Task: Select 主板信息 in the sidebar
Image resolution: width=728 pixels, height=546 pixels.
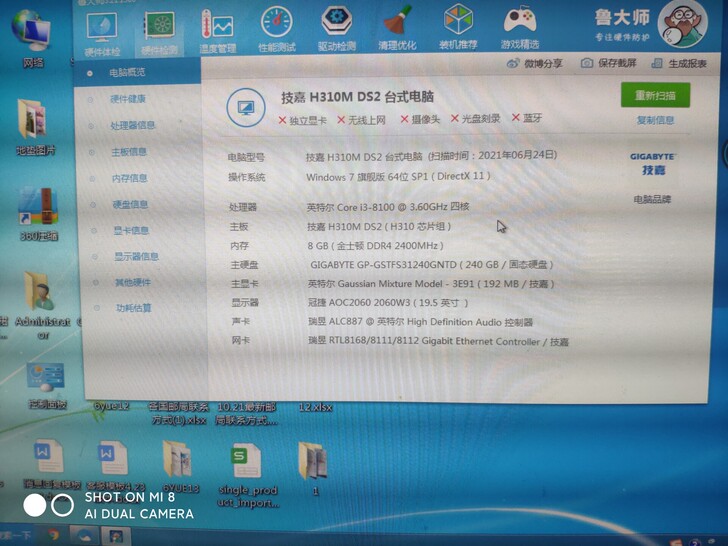Action: [x=129, y=152]
